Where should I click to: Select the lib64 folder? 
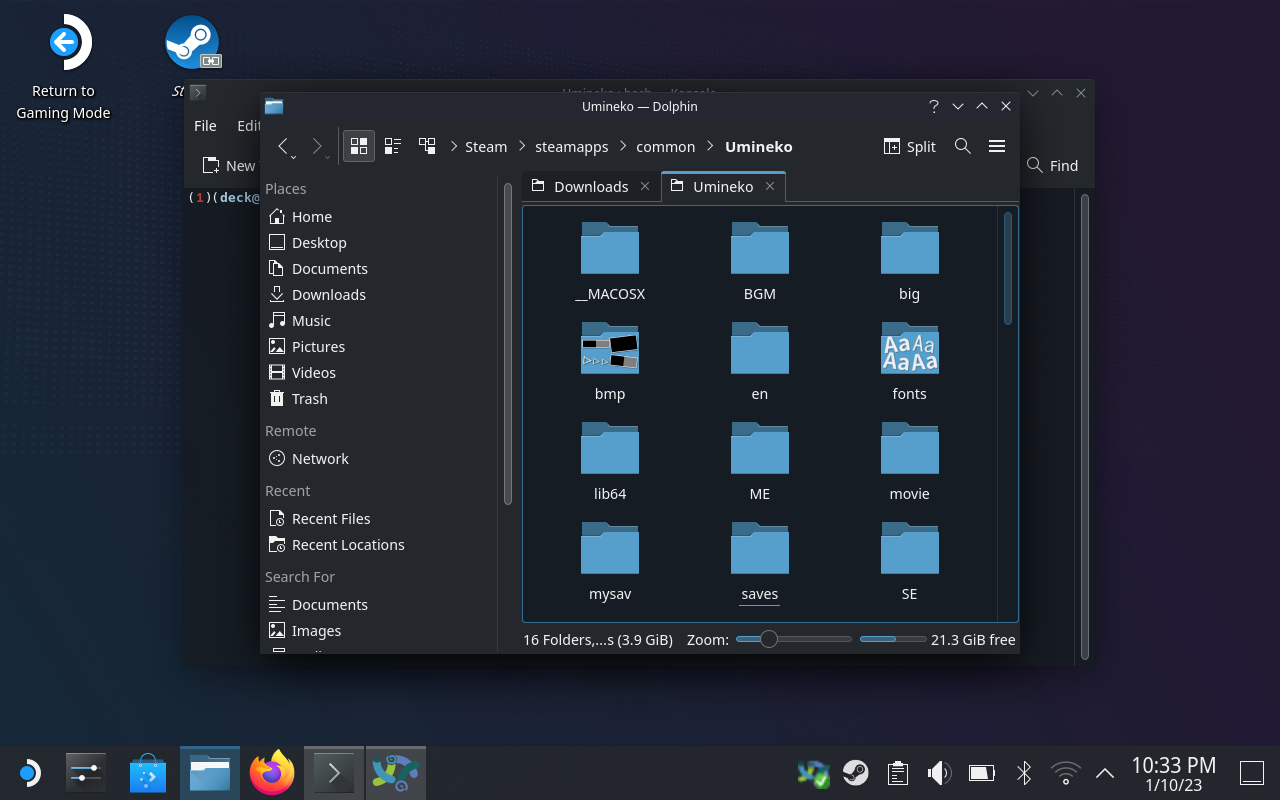[610, 462]
